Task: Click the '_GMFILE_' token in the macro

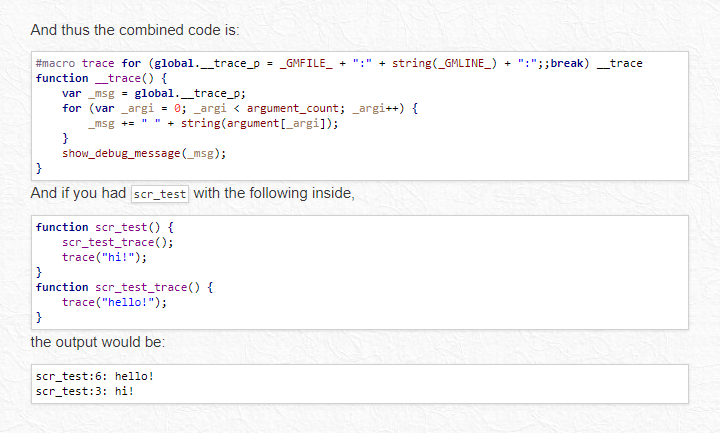Action: (306, 63)
